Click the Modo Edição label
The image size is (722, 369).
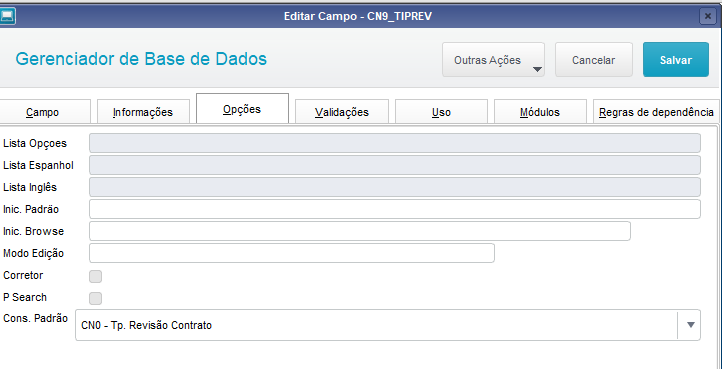tap(33, 253)
